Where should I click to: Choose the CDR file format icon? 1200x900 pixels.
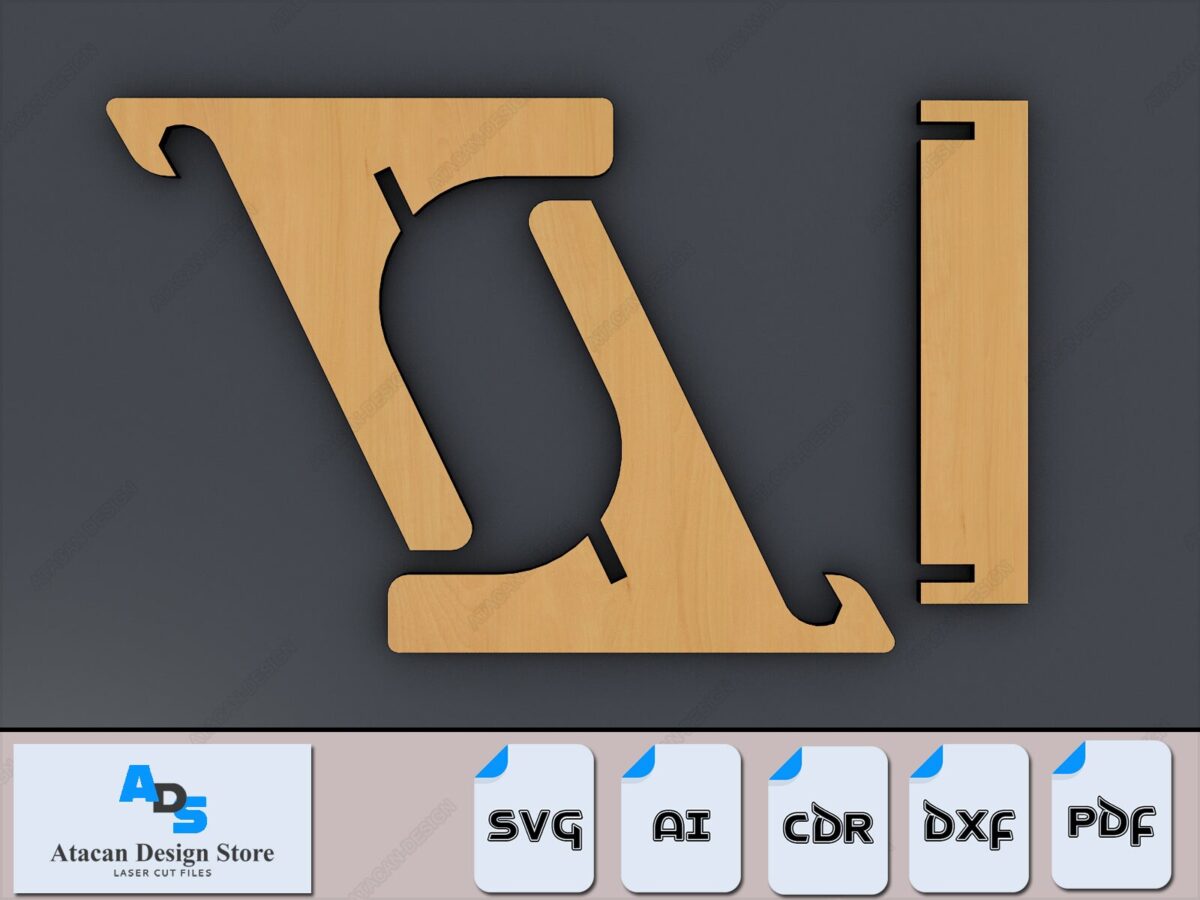827,820
